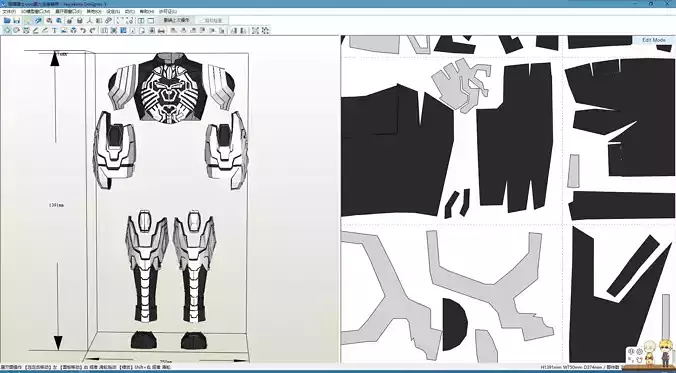Redo with the right curved arrow icon

coord(92,30)
